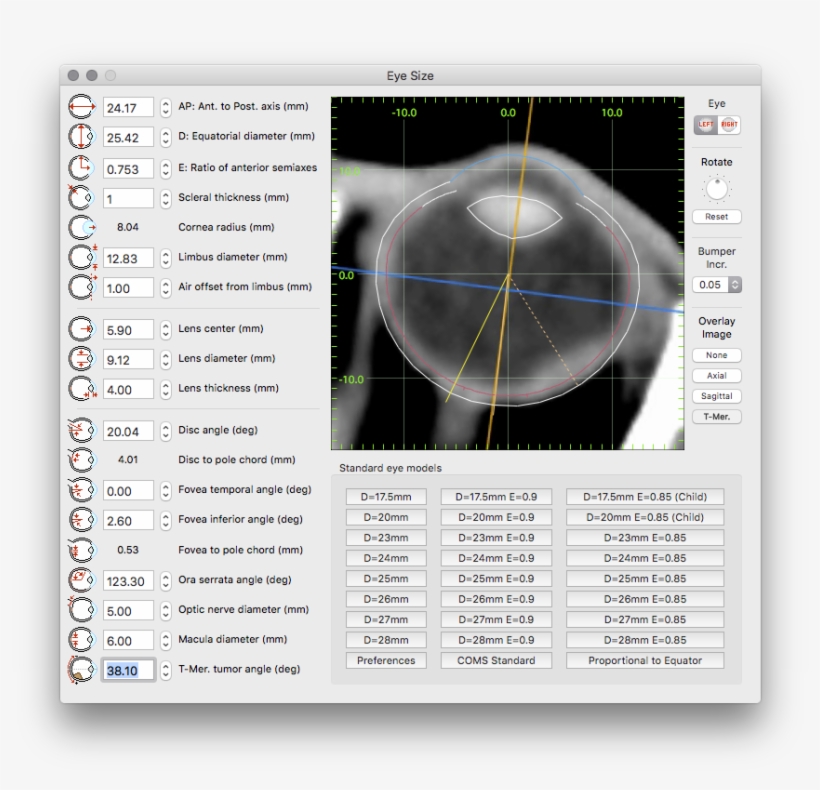The image size is (820, 790).
Task: Apply the COMS Standard eye model
Action: (496, 660)
